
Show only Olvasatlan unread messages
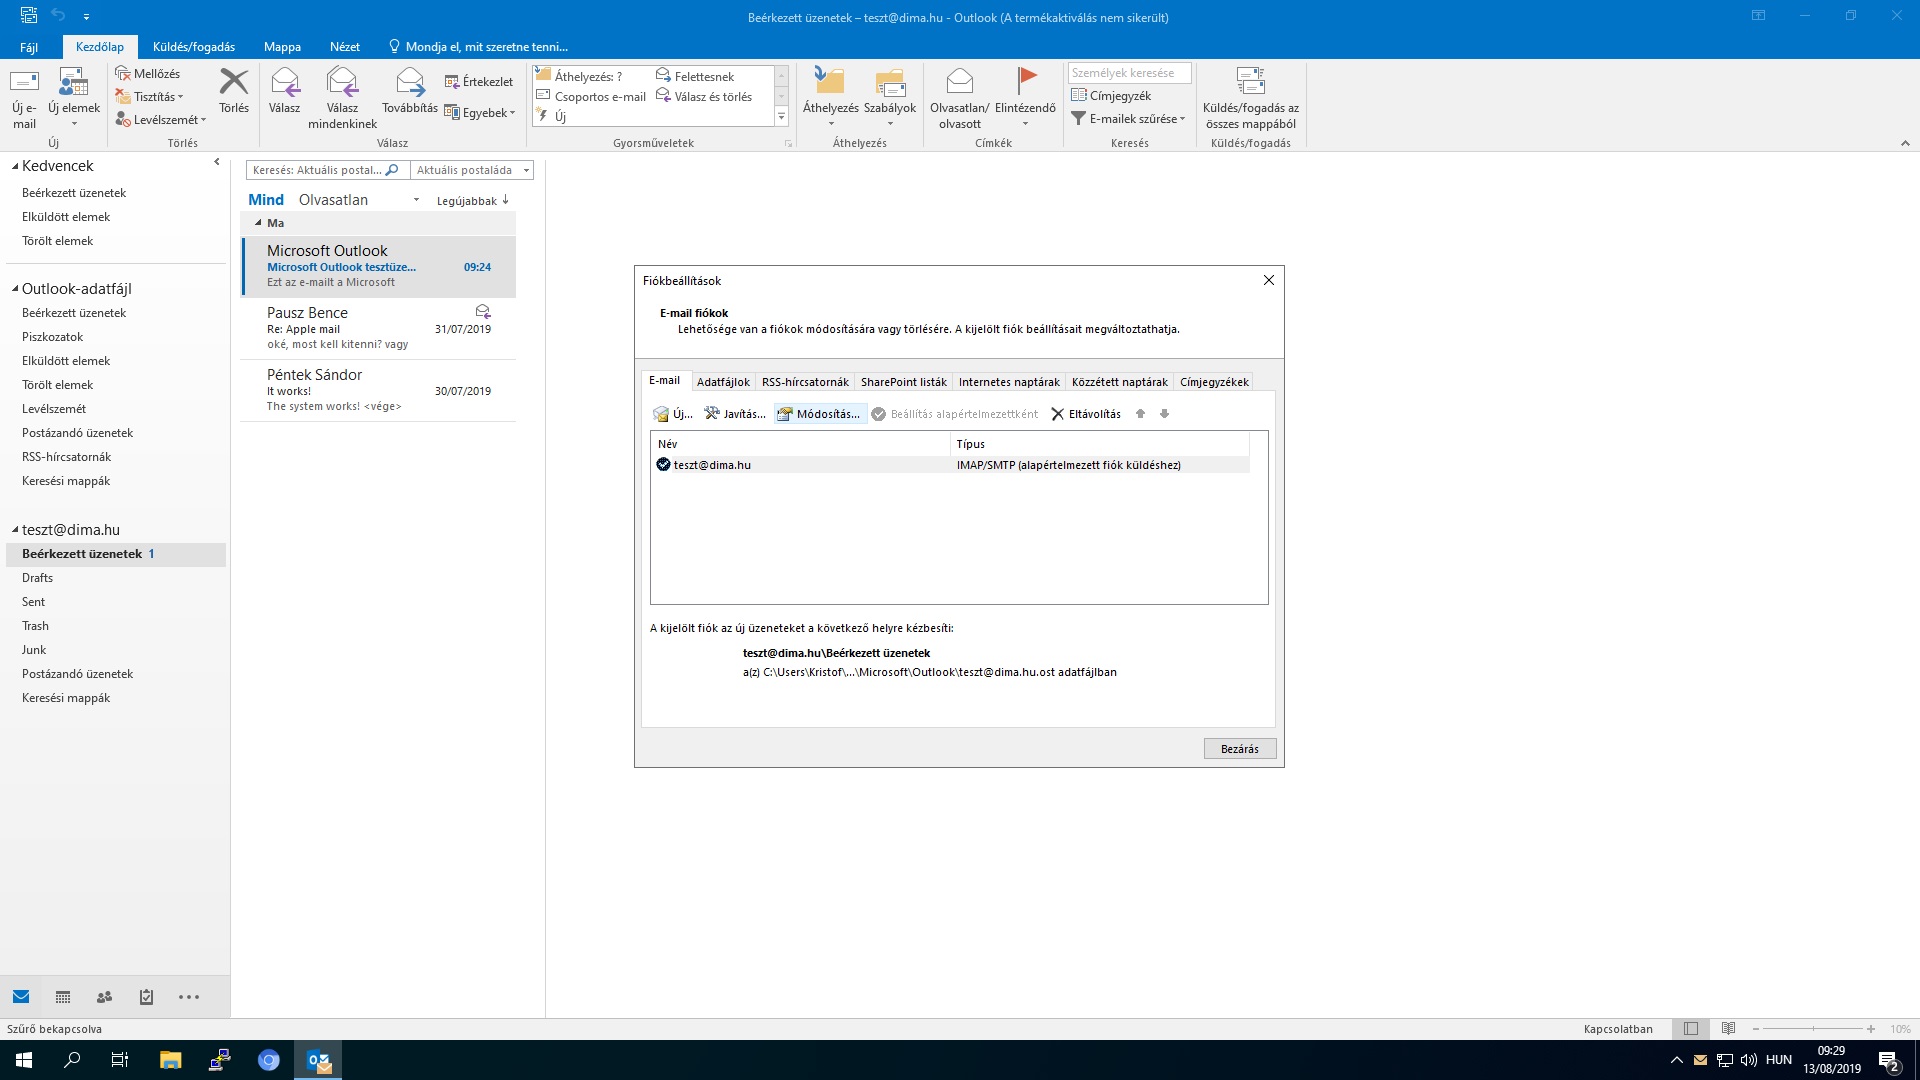click(333, 200)
